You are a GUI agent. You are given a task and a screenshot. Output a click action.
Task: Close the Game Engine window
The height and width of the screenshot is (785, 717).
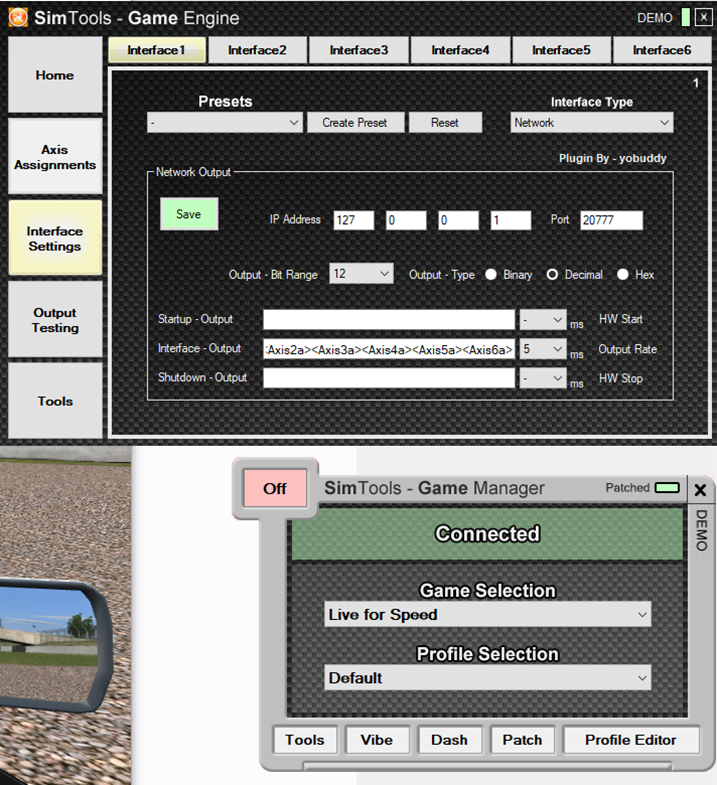703,17
